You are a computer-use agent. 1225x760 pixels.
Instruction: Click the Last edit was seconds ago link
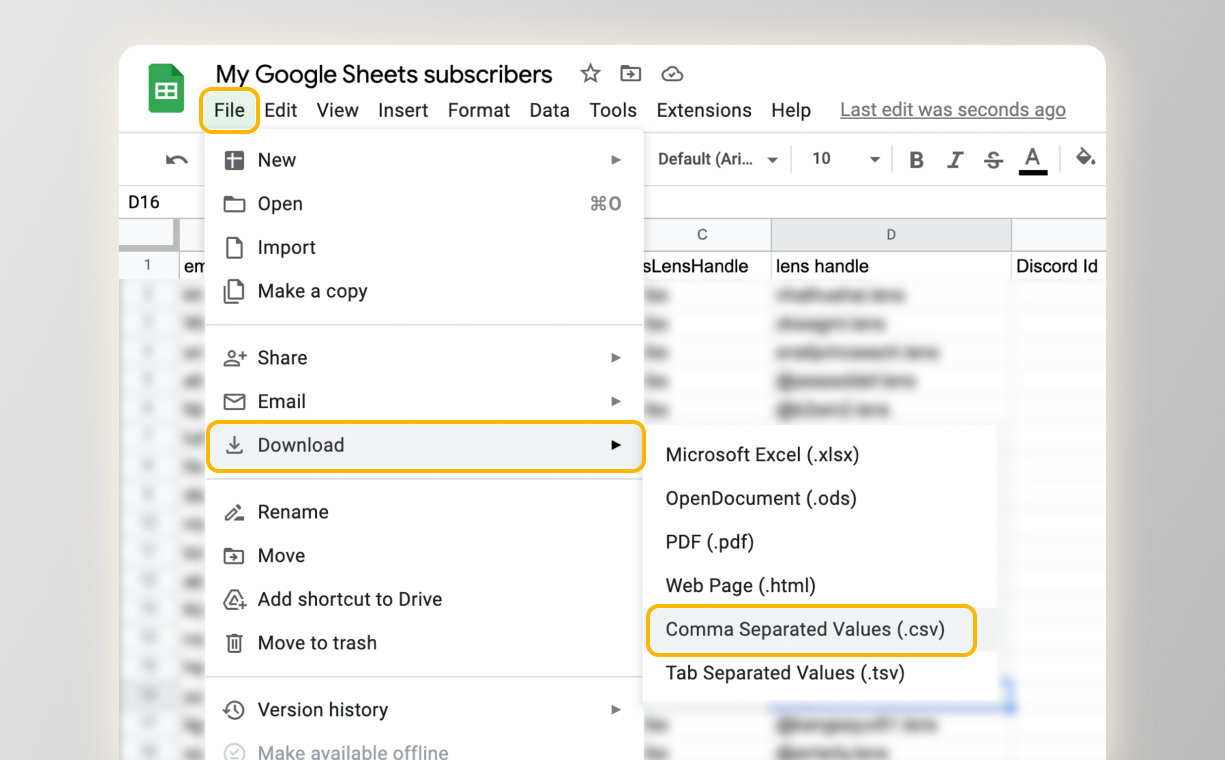(953, 110)
